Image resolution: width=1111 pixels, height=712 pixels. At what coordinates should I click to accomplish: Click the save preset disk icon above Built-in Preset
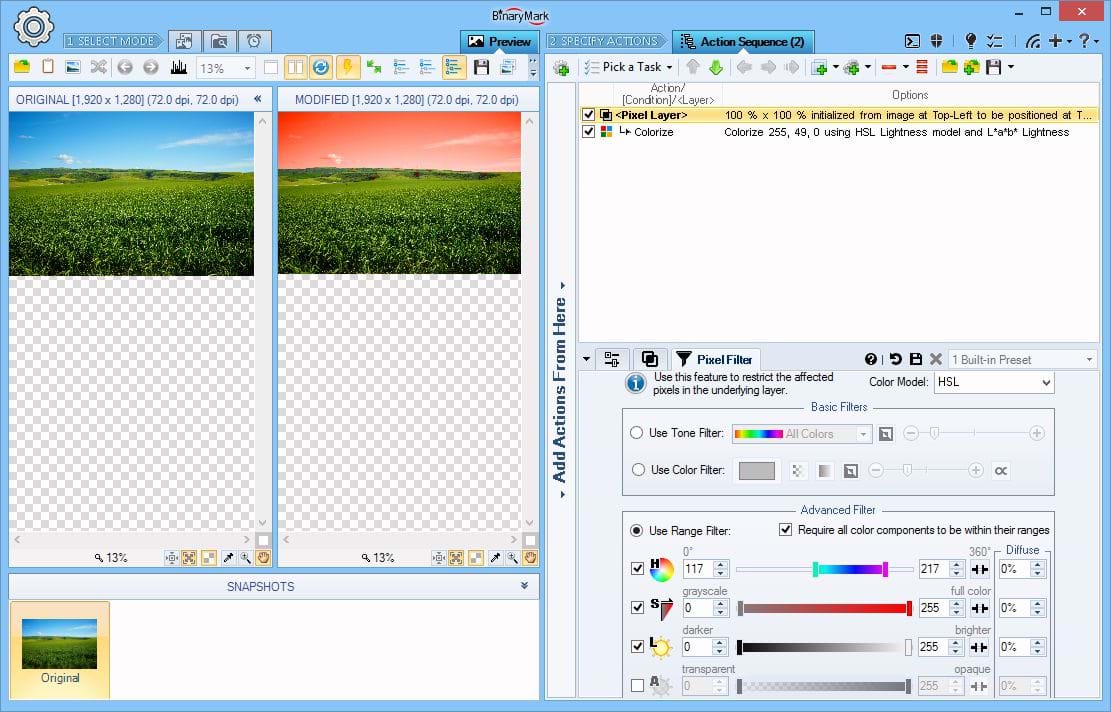[916, 358]
